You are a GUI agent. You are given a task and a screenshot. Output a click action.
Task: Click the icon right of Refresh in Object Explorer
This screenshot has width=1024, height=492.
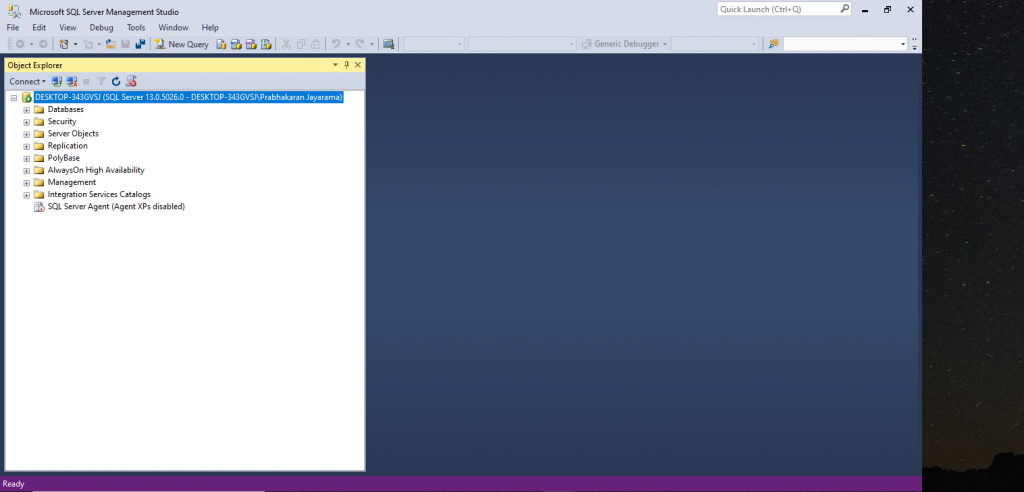point(131,81)
